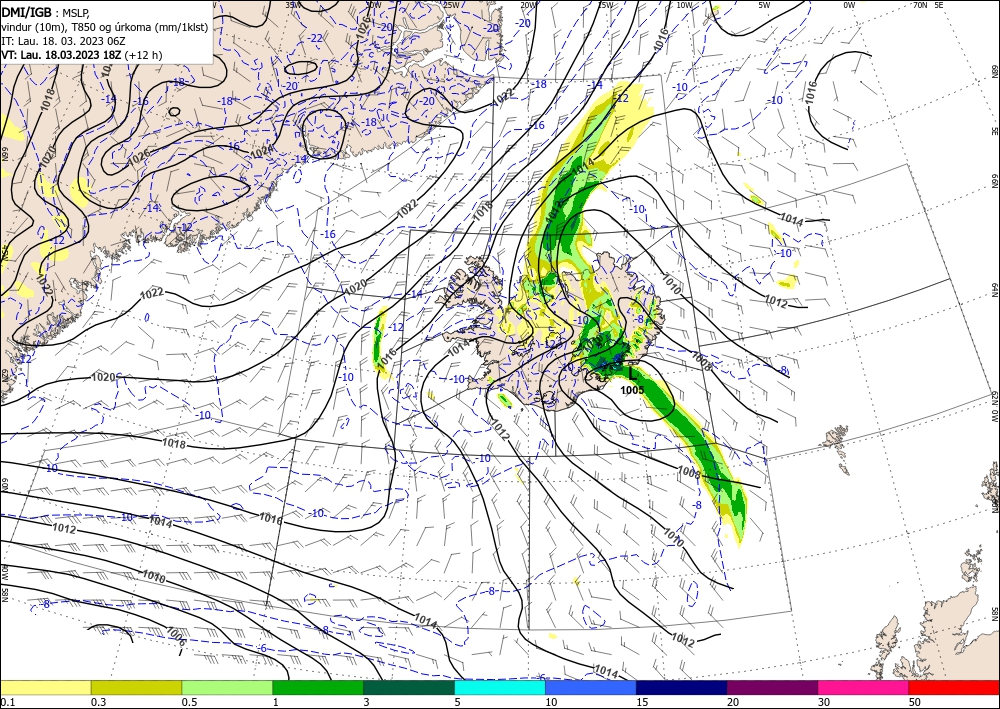Image resolution: width=1000 pixels, height=709 pixels.
Task: Click the light green 0.5–1 legend swatch
Action: click(227, 687)
